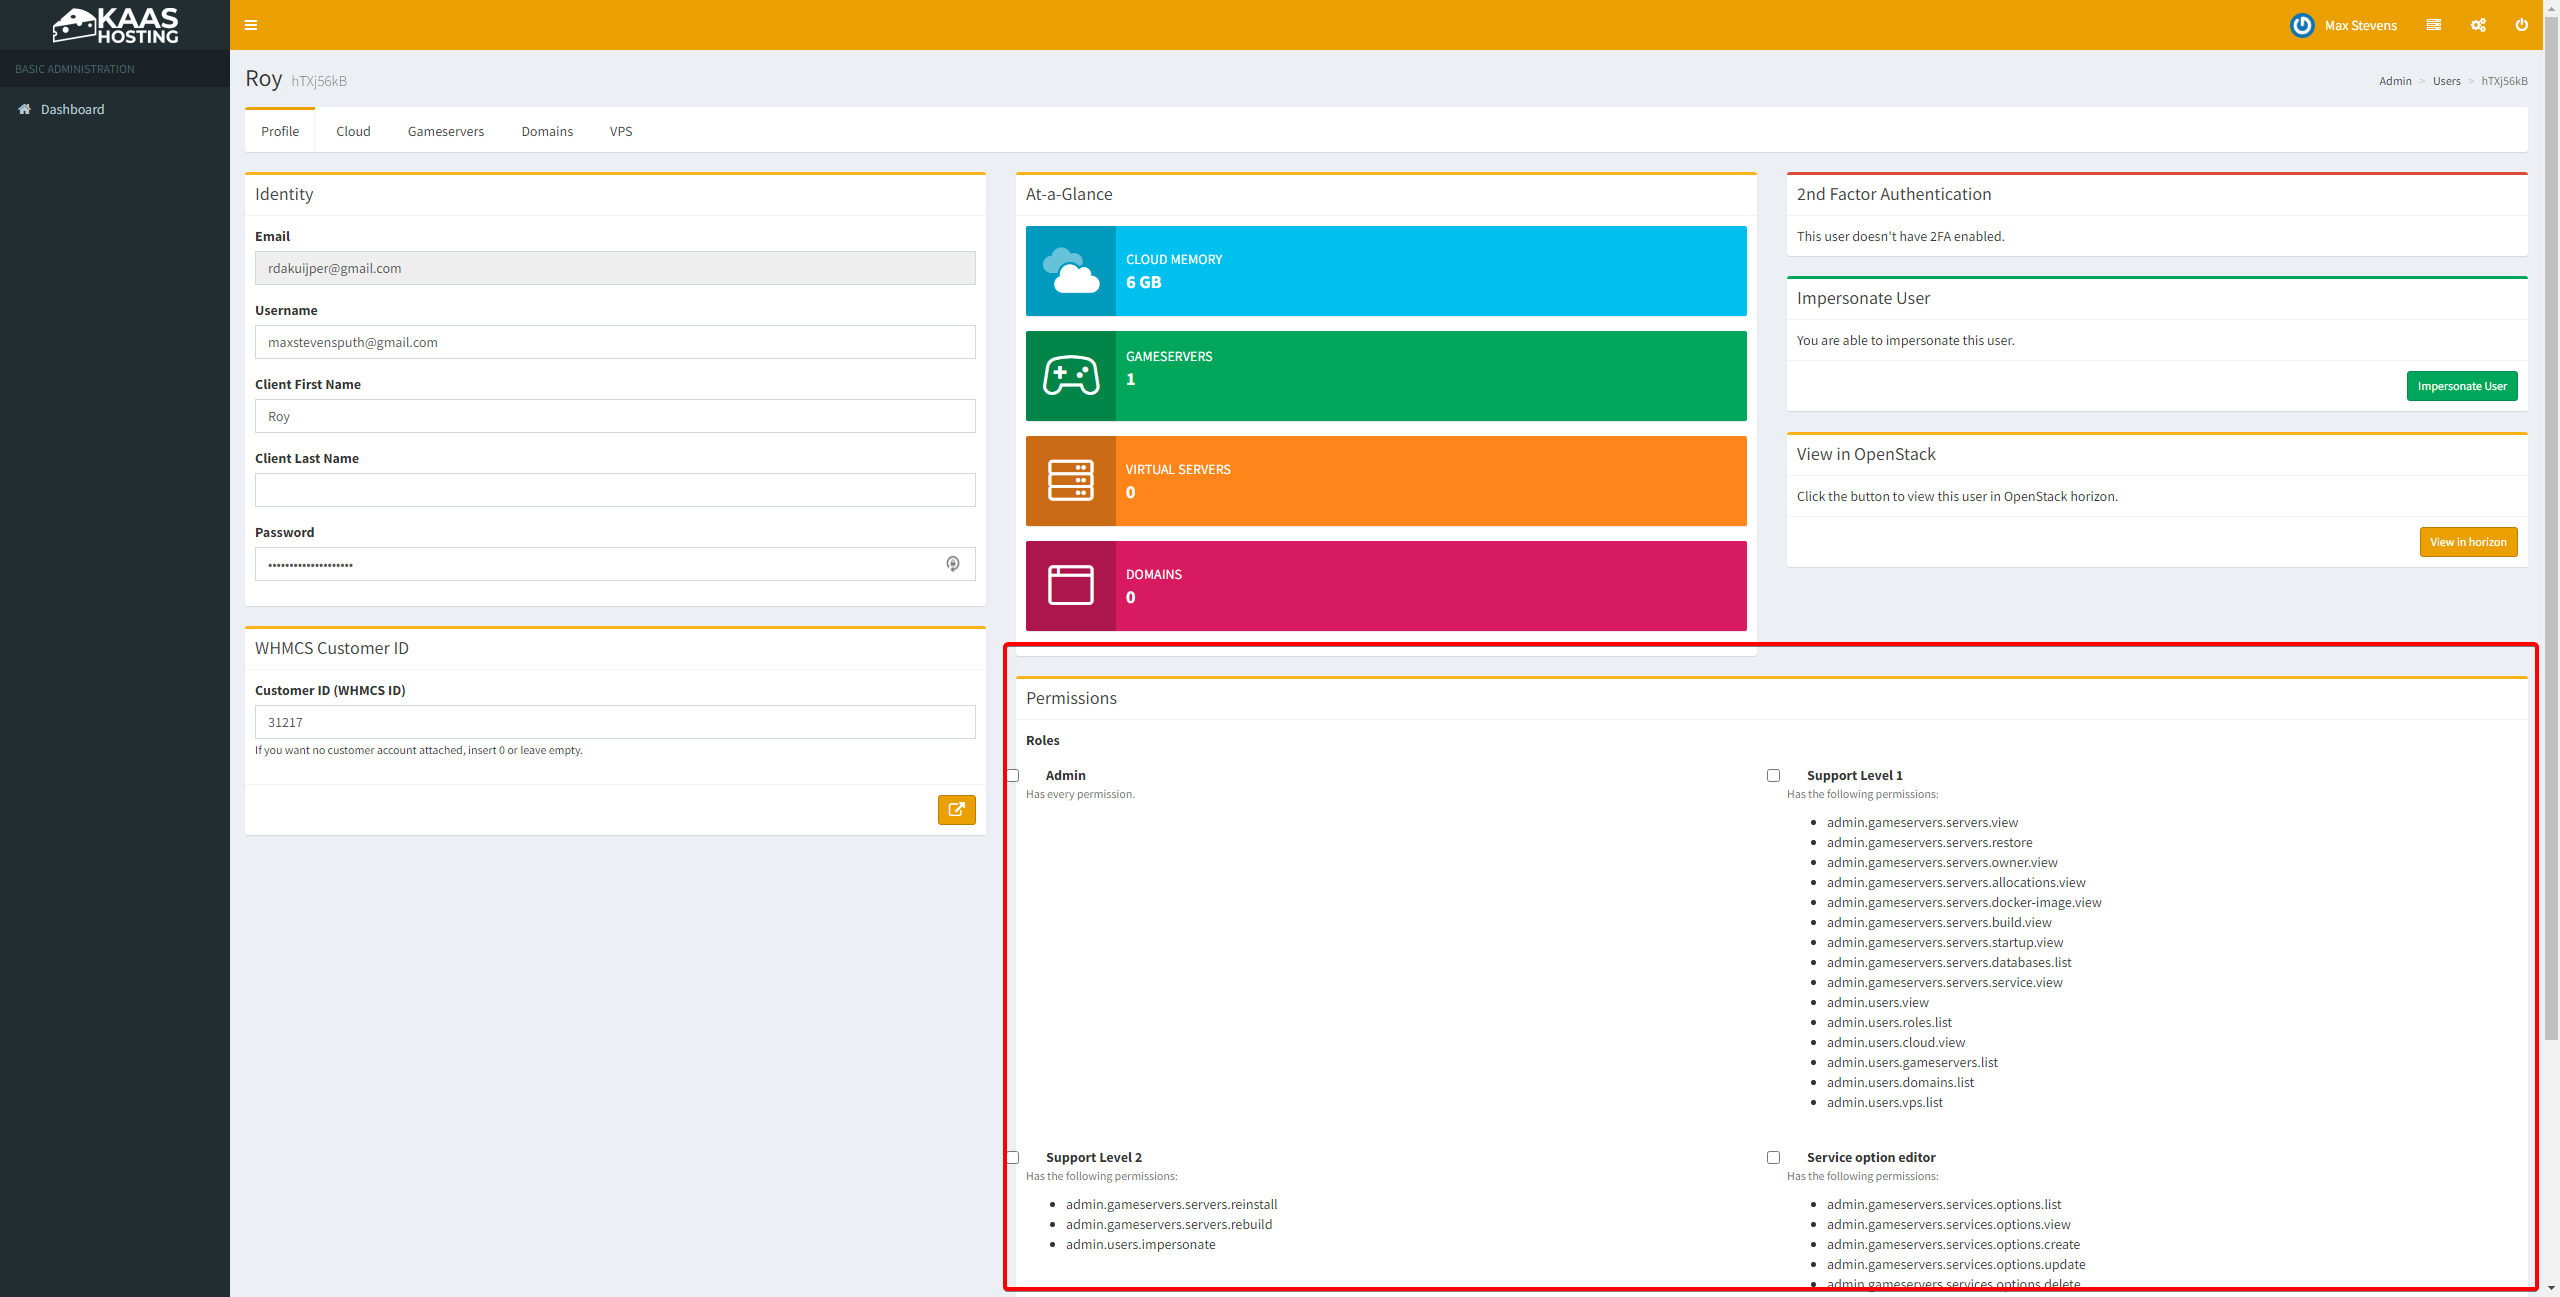Click the Impersonate User button
Viewport: 2560px width, 1297px height.
tap(2461, 386)
